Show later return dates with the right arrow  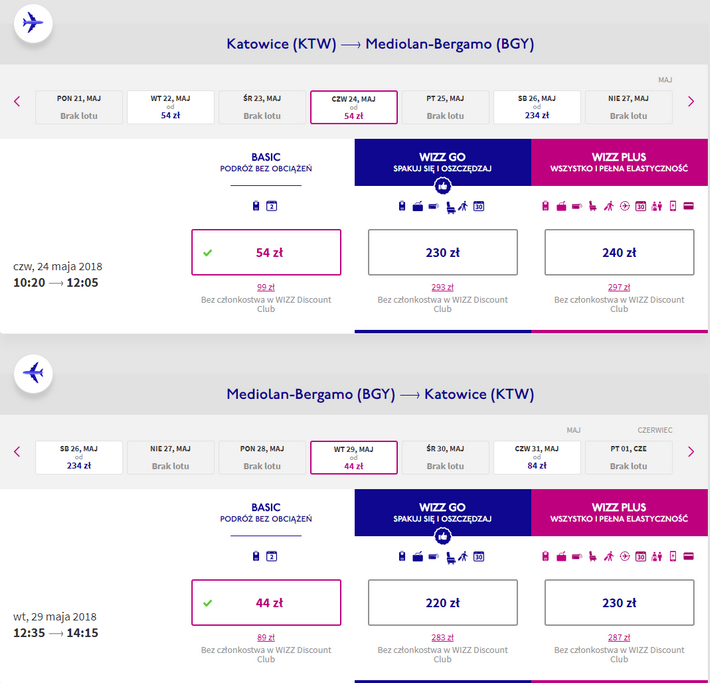pyautogui.click(x=690, y=452)
